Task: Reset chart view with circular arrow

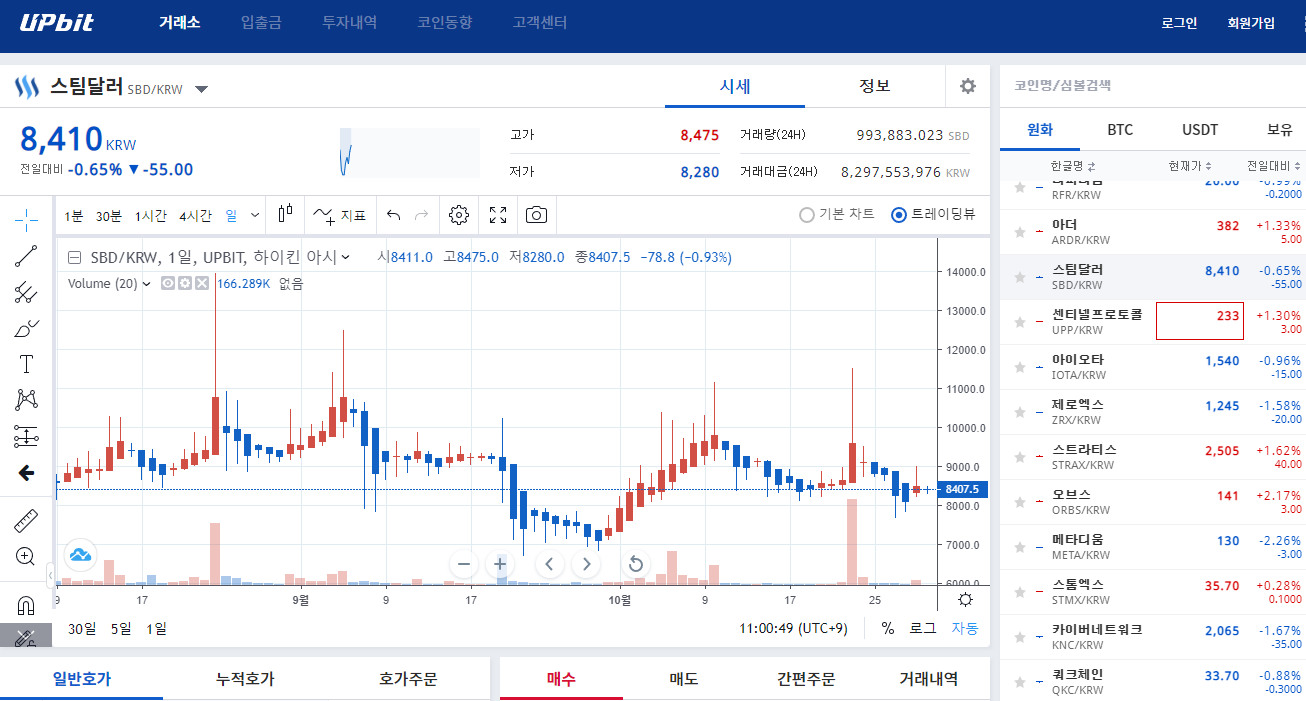Action: 636,564
